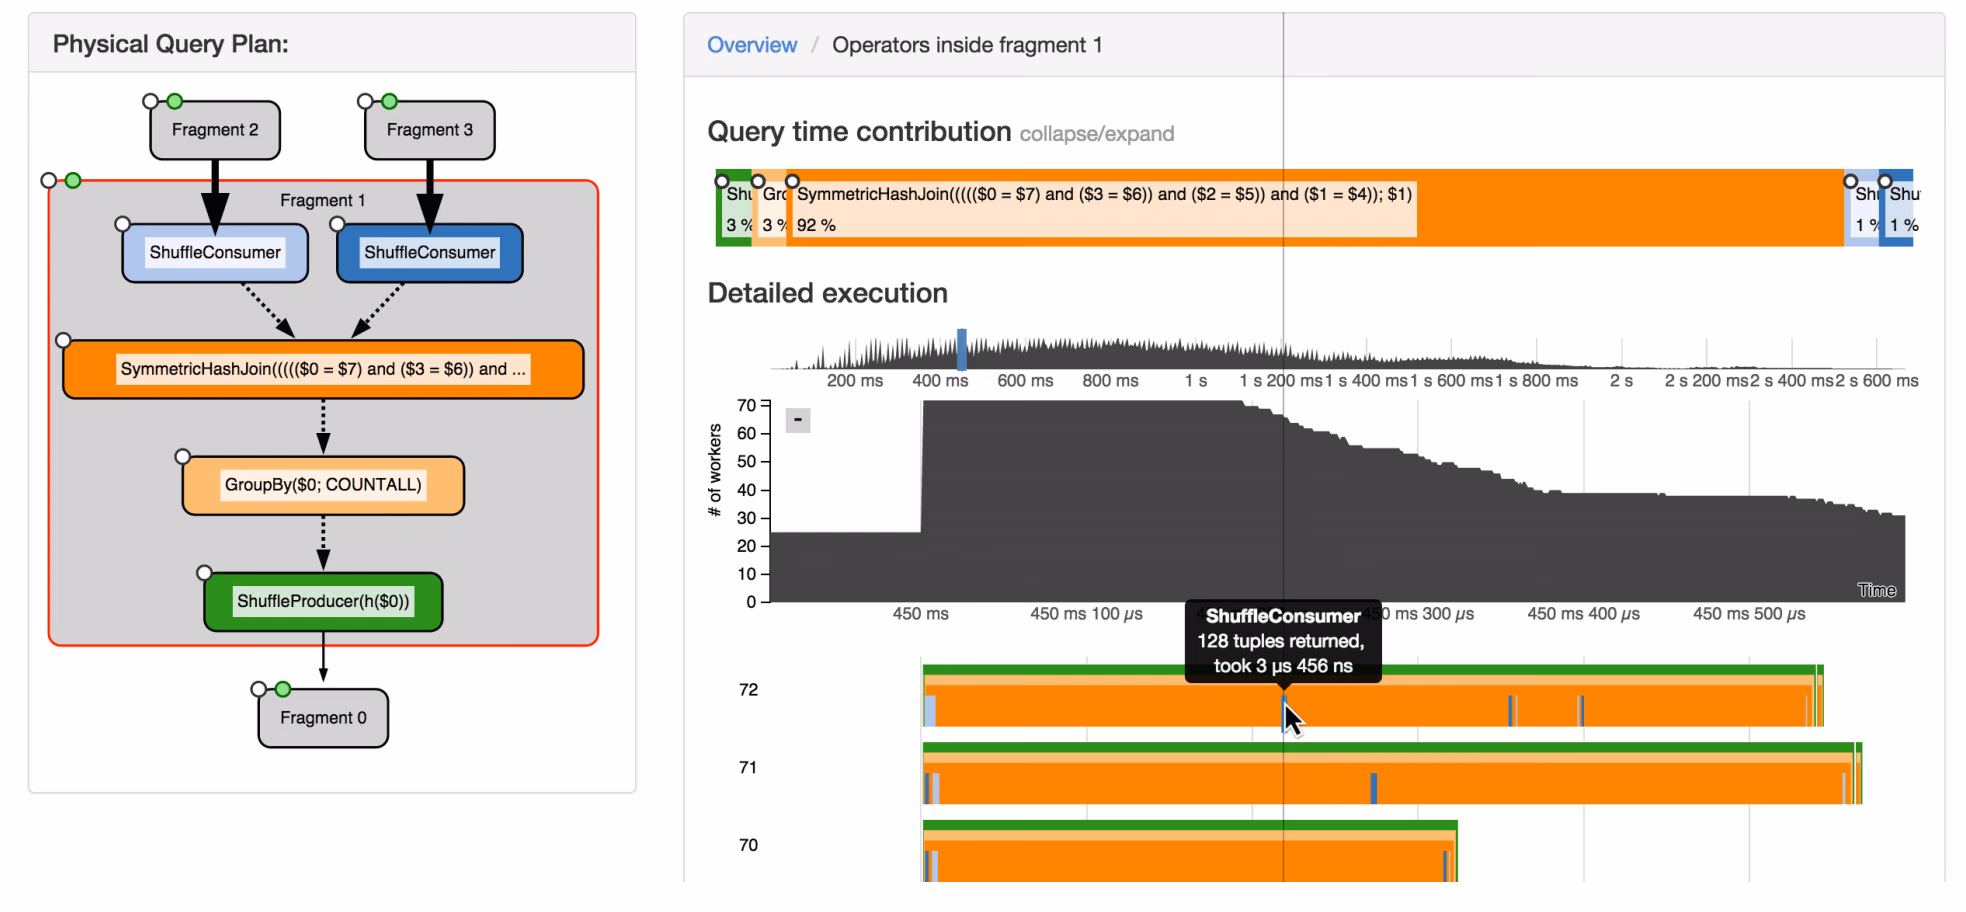
Task: Select the light blue ShuffleConsumer operator
Action: 215,253
